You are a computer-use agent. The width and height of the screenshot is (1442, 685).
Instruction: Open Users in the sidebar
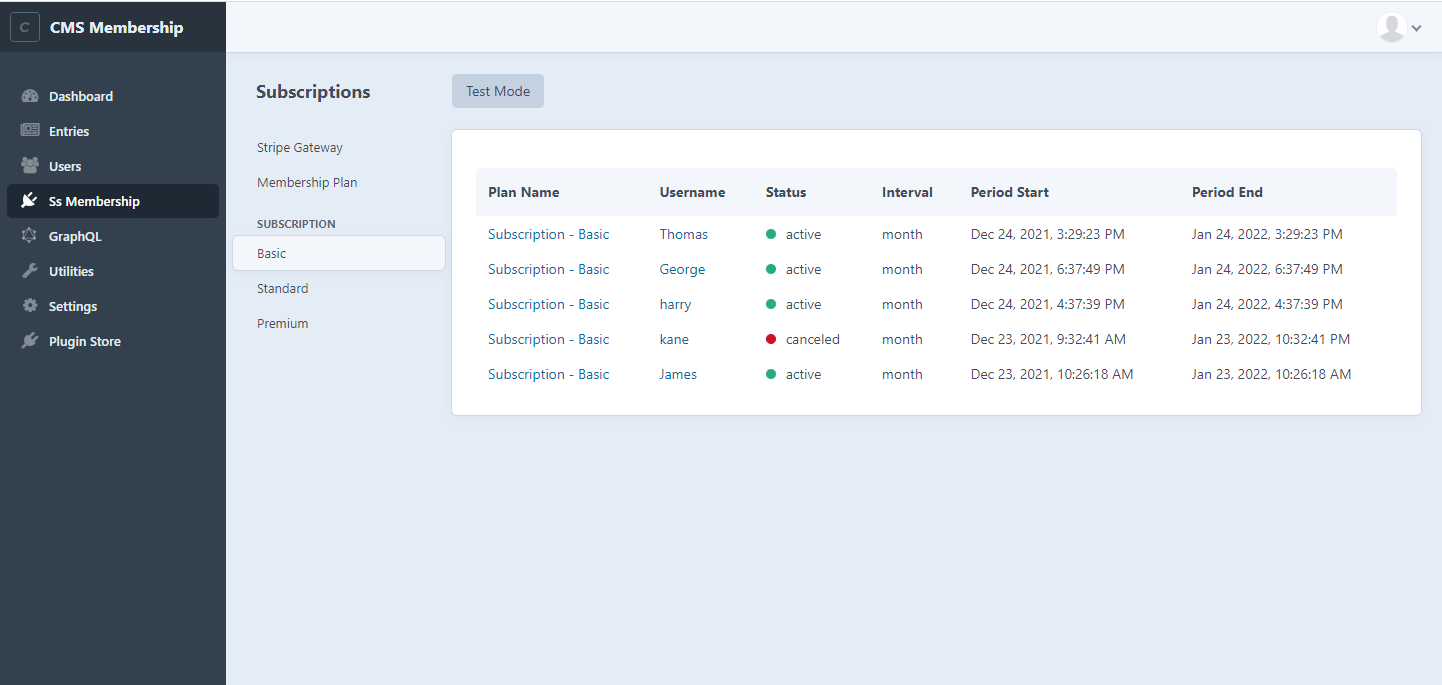click(113, 166)
